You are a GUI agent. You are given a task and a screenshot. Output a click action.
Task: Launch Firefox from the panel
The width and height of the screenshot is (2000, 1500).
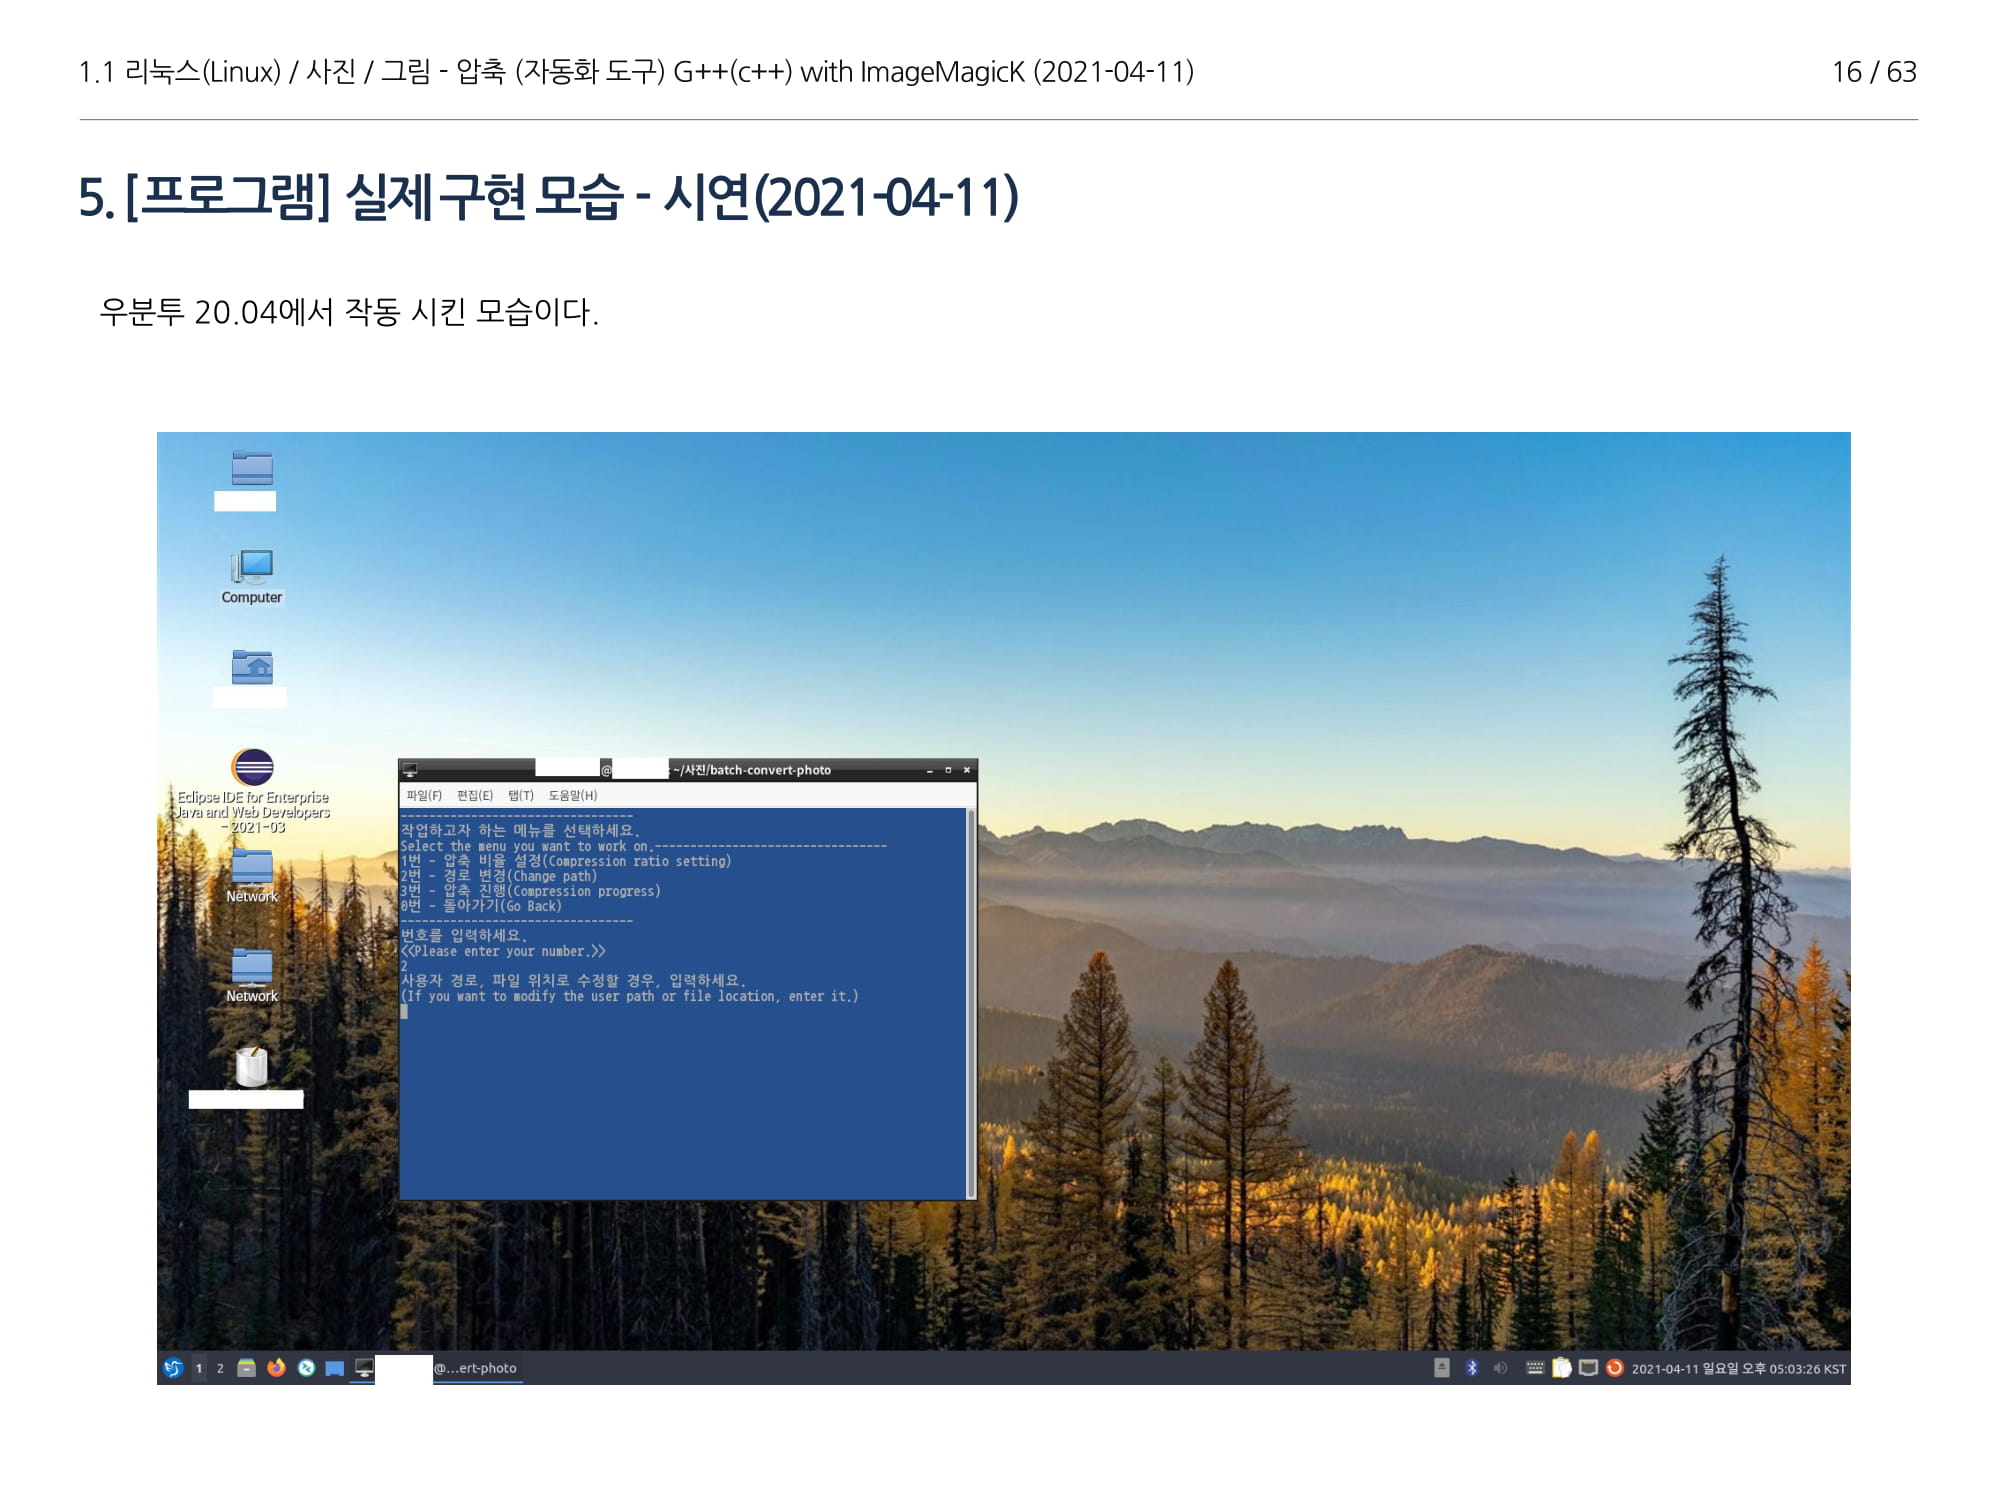(276, 1368)
